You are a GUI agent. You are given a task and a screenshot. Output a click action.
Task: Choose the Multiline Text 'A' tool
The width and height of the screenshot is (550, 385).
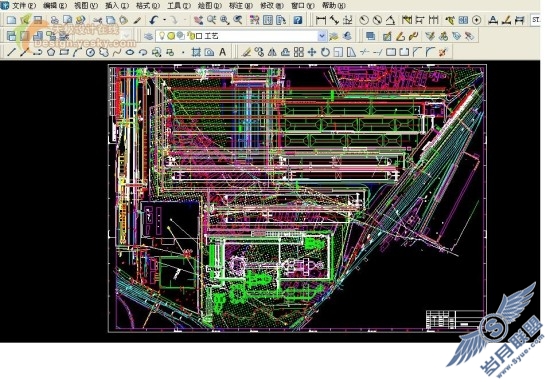point(222,52)
